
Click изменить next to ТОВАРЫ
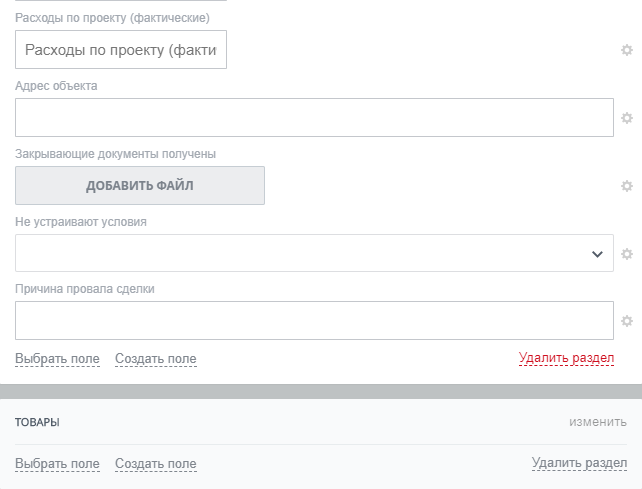598,422
